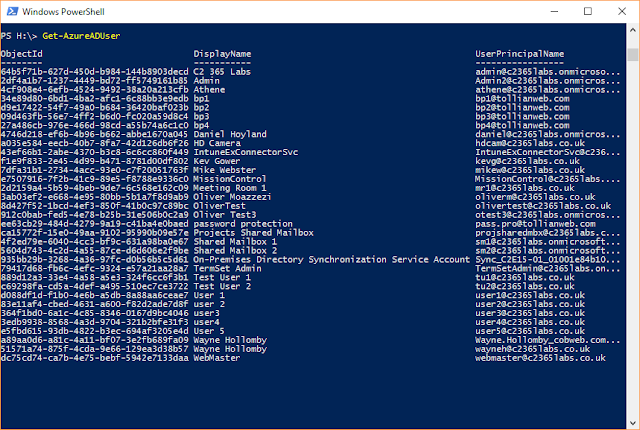Click display name 'bp4'
640x430 pixels.
point(201,126)
